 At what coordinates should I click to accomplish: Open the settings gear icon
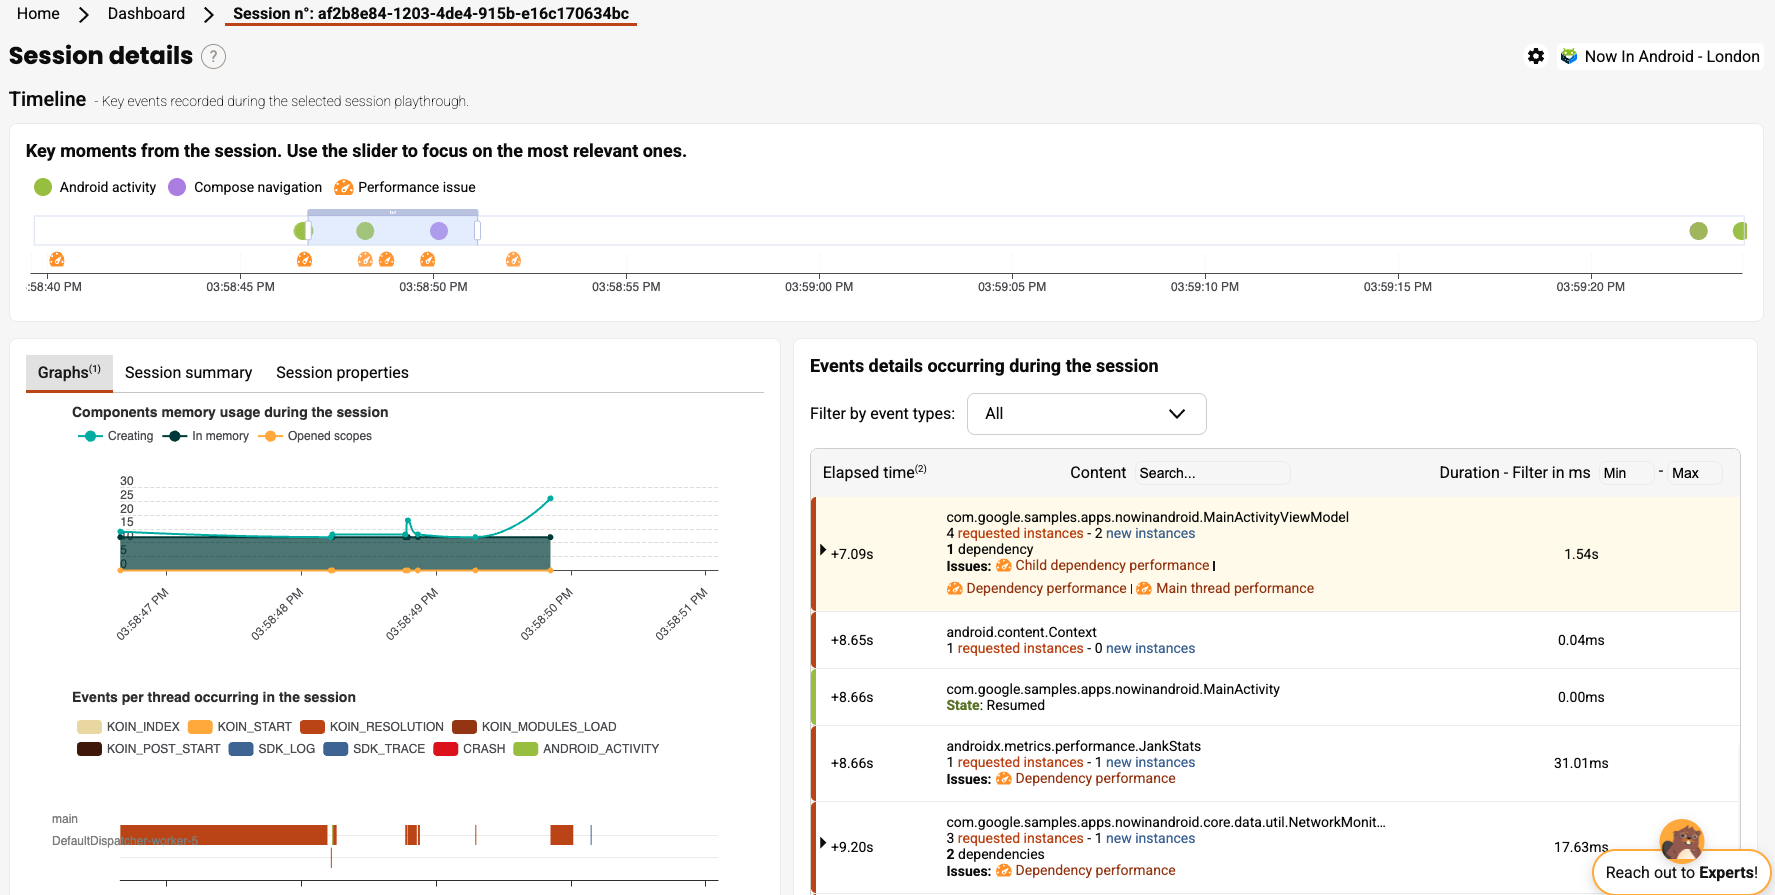click(x=1536, y=57)
